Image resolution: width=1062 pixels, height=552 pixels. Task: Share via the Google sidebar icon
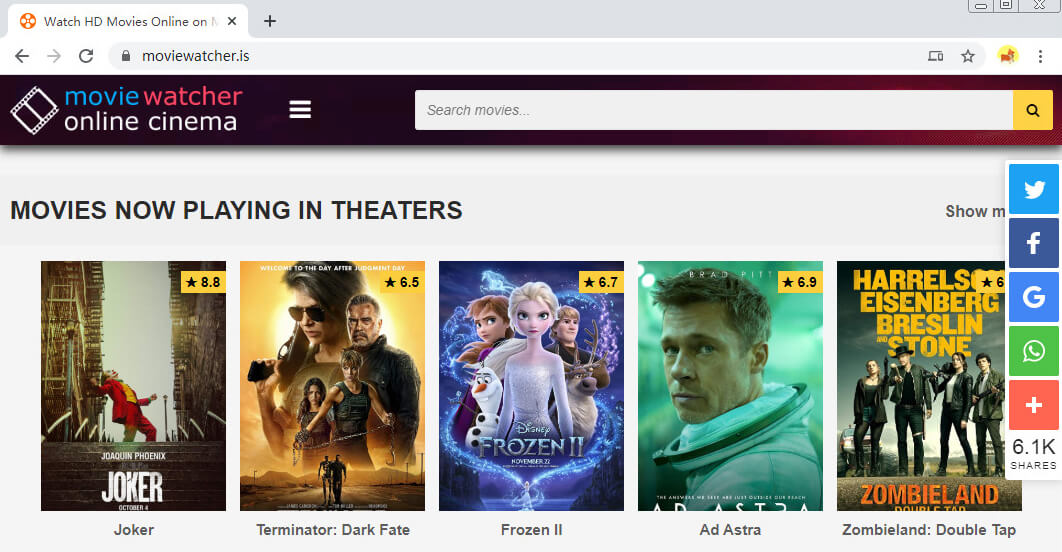coord(1034,297)
